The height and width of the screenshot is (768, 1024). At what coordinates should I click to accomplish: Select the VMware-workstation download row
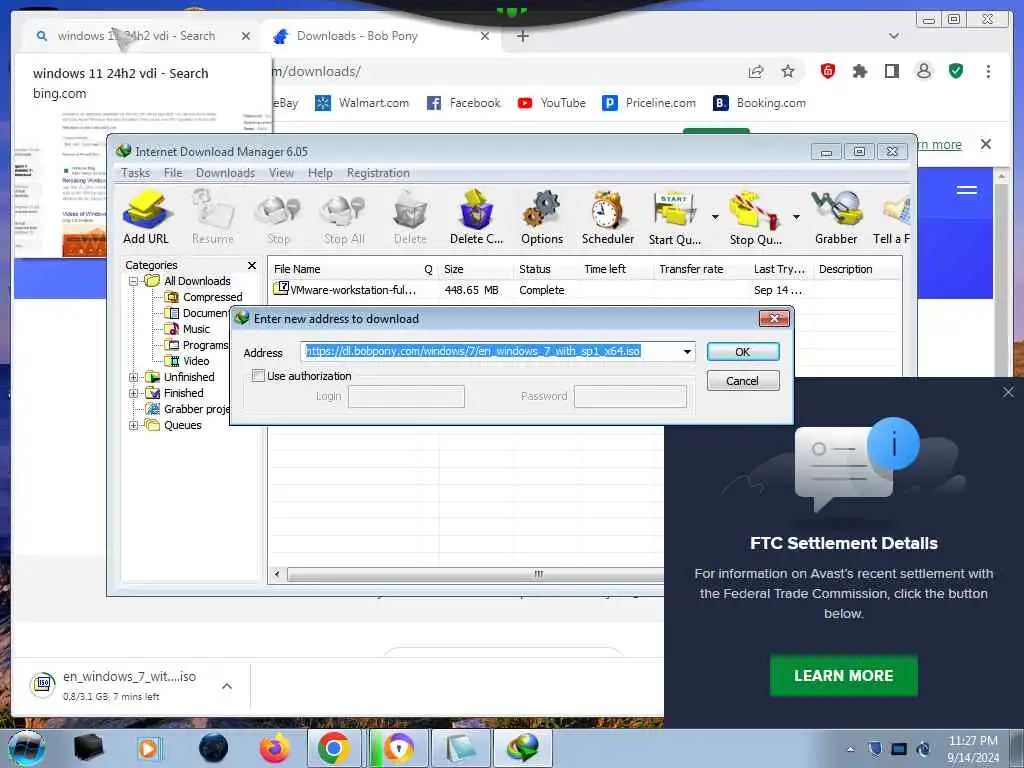[x=584, y=289]
